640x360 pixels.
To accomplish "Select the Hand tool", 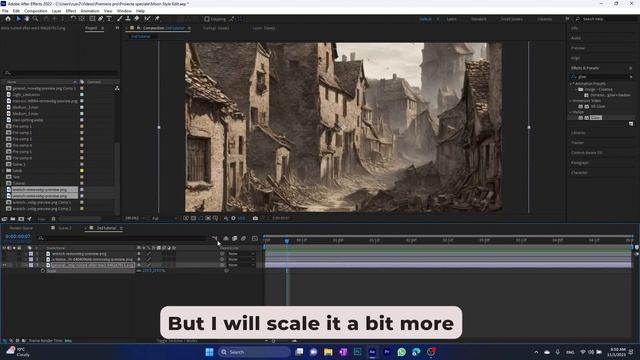I will [x=27, y=19].
